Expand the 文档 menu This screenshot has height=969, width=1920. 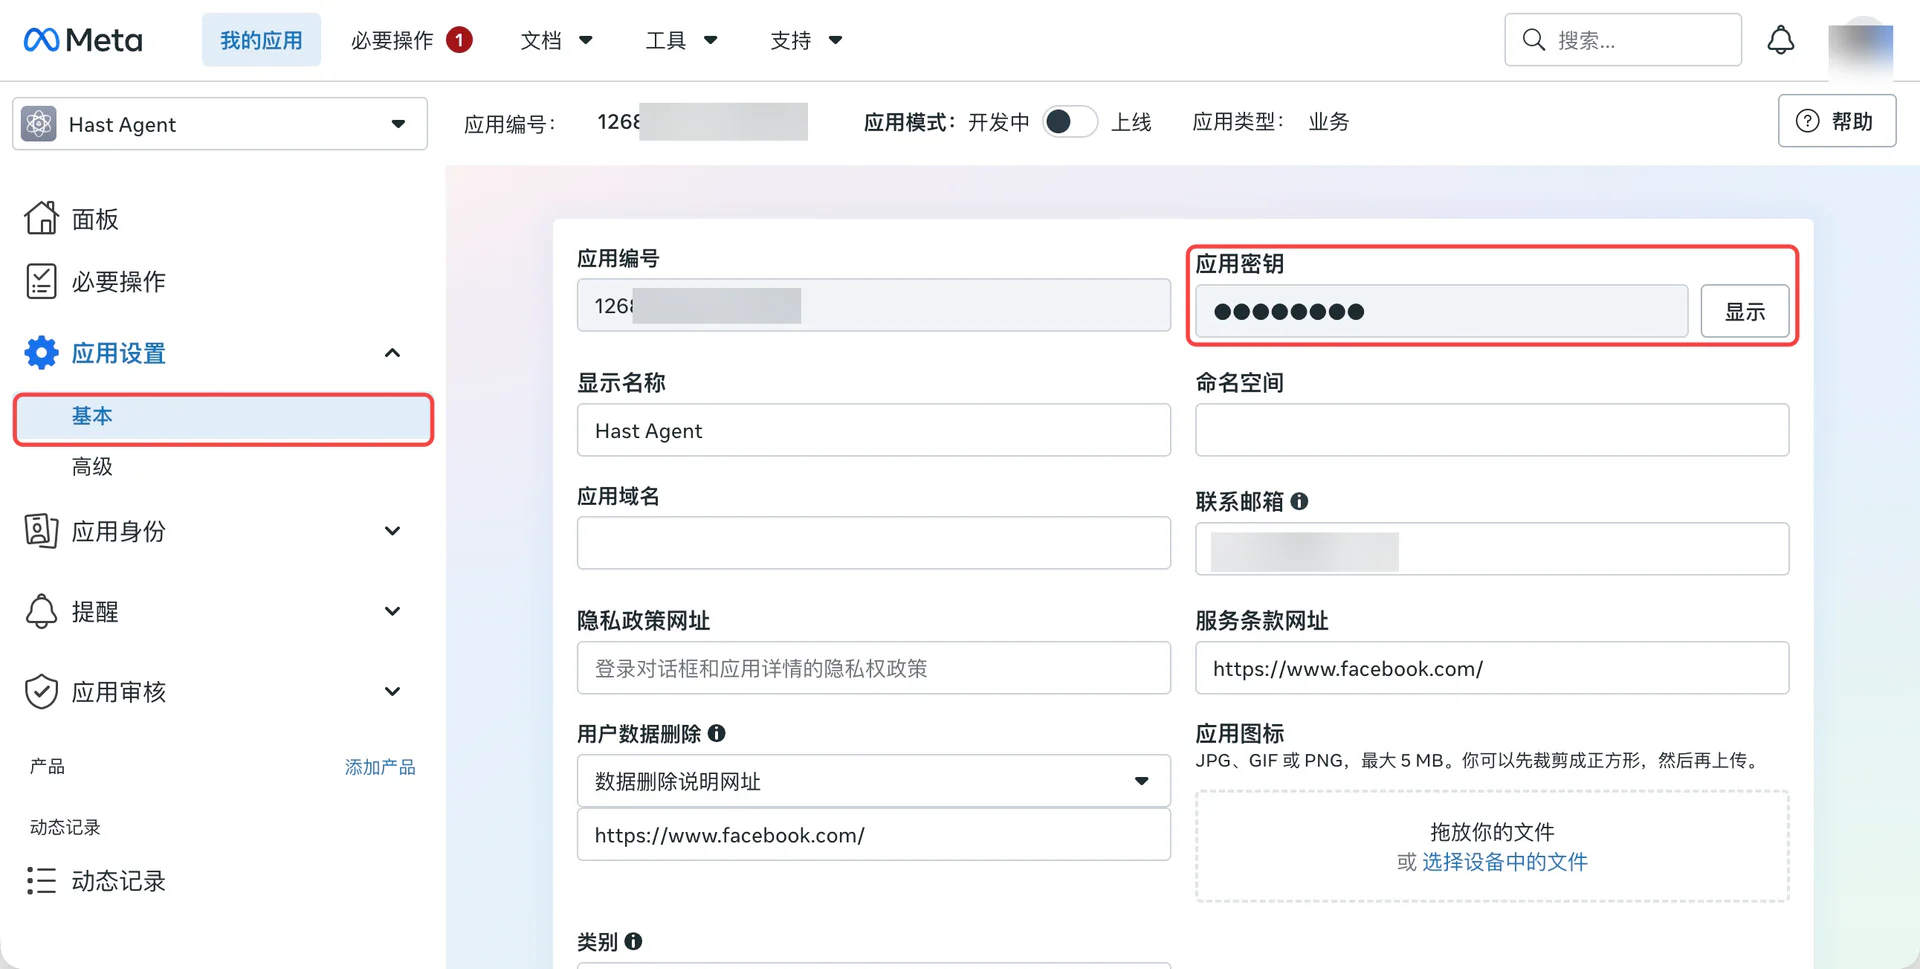coord(557,40)
